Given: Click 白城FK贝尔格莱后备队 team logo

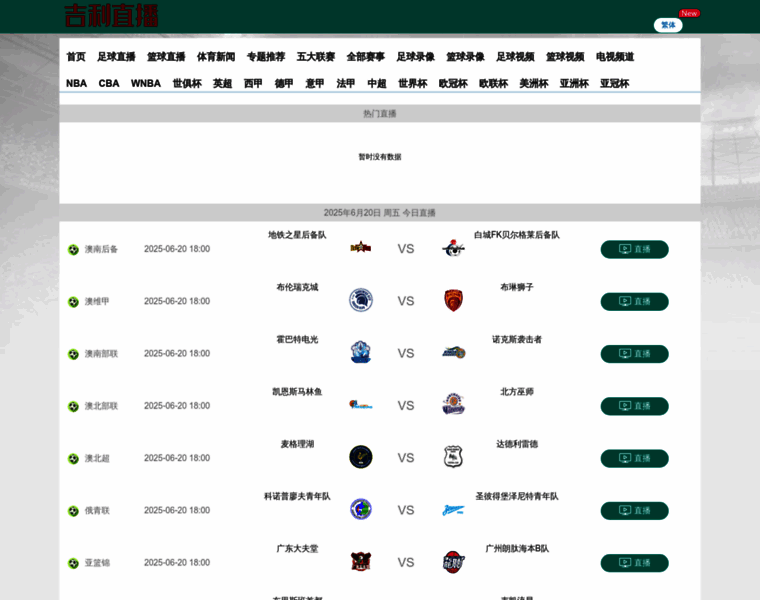Looking at the screenshot, I should (x=453, y=248).
